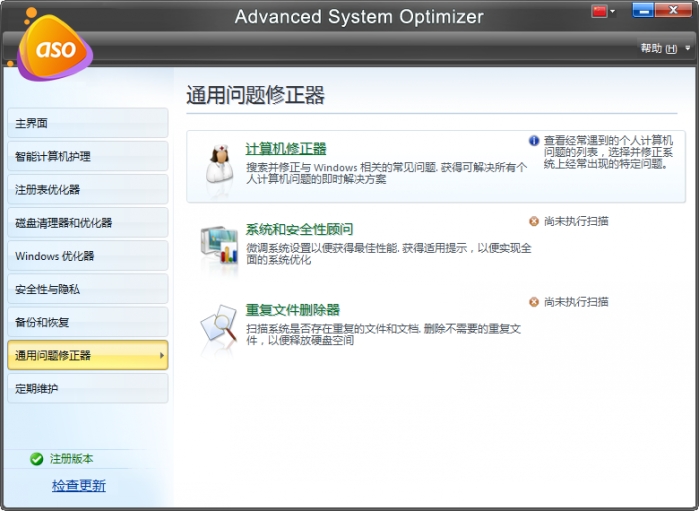Click the 重复文件删除器 description text

(383, 334)
